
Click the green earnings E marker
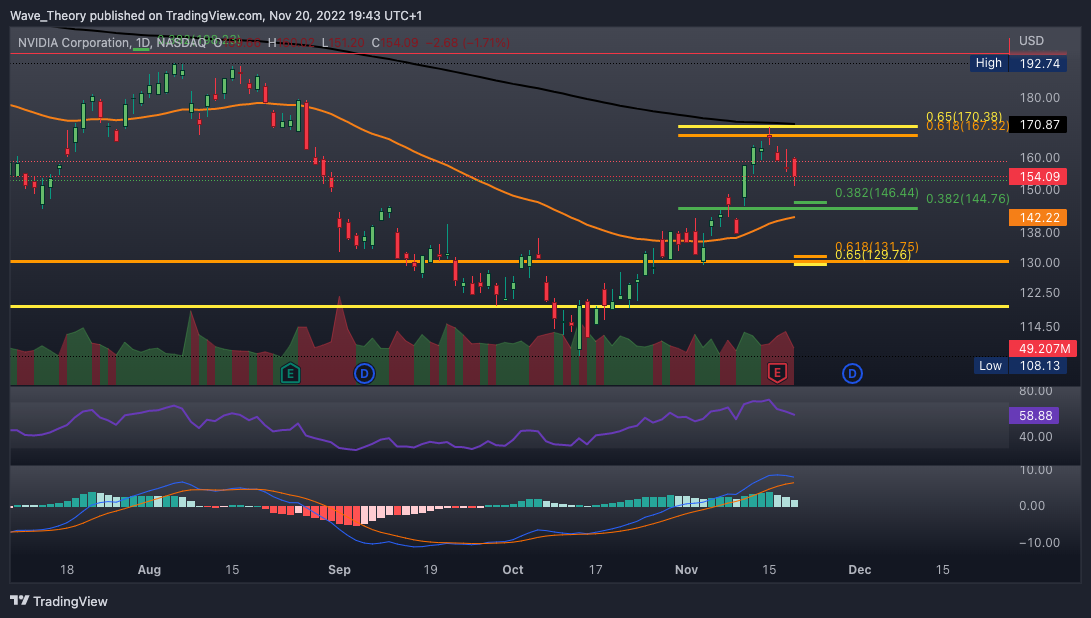click(x=290, y=374)
